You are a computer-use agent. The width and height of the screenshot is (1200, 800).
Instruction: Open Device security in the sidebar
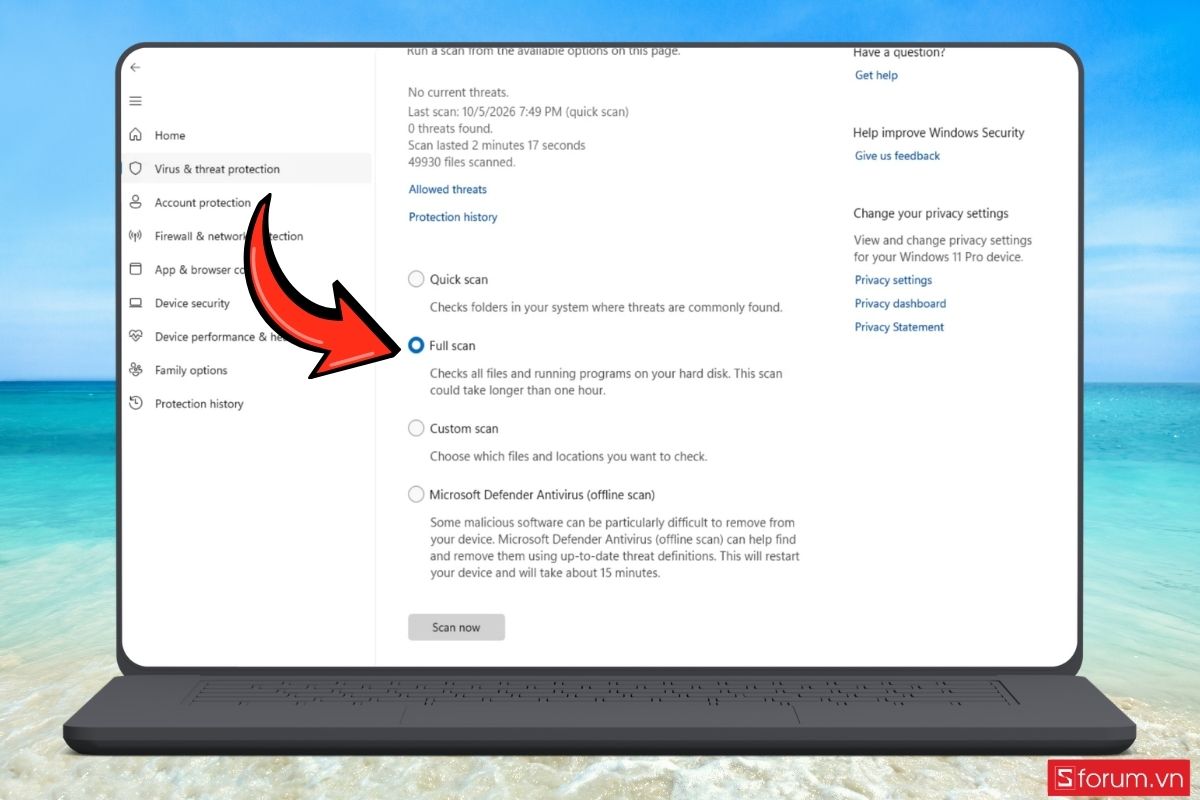(192, 303)
